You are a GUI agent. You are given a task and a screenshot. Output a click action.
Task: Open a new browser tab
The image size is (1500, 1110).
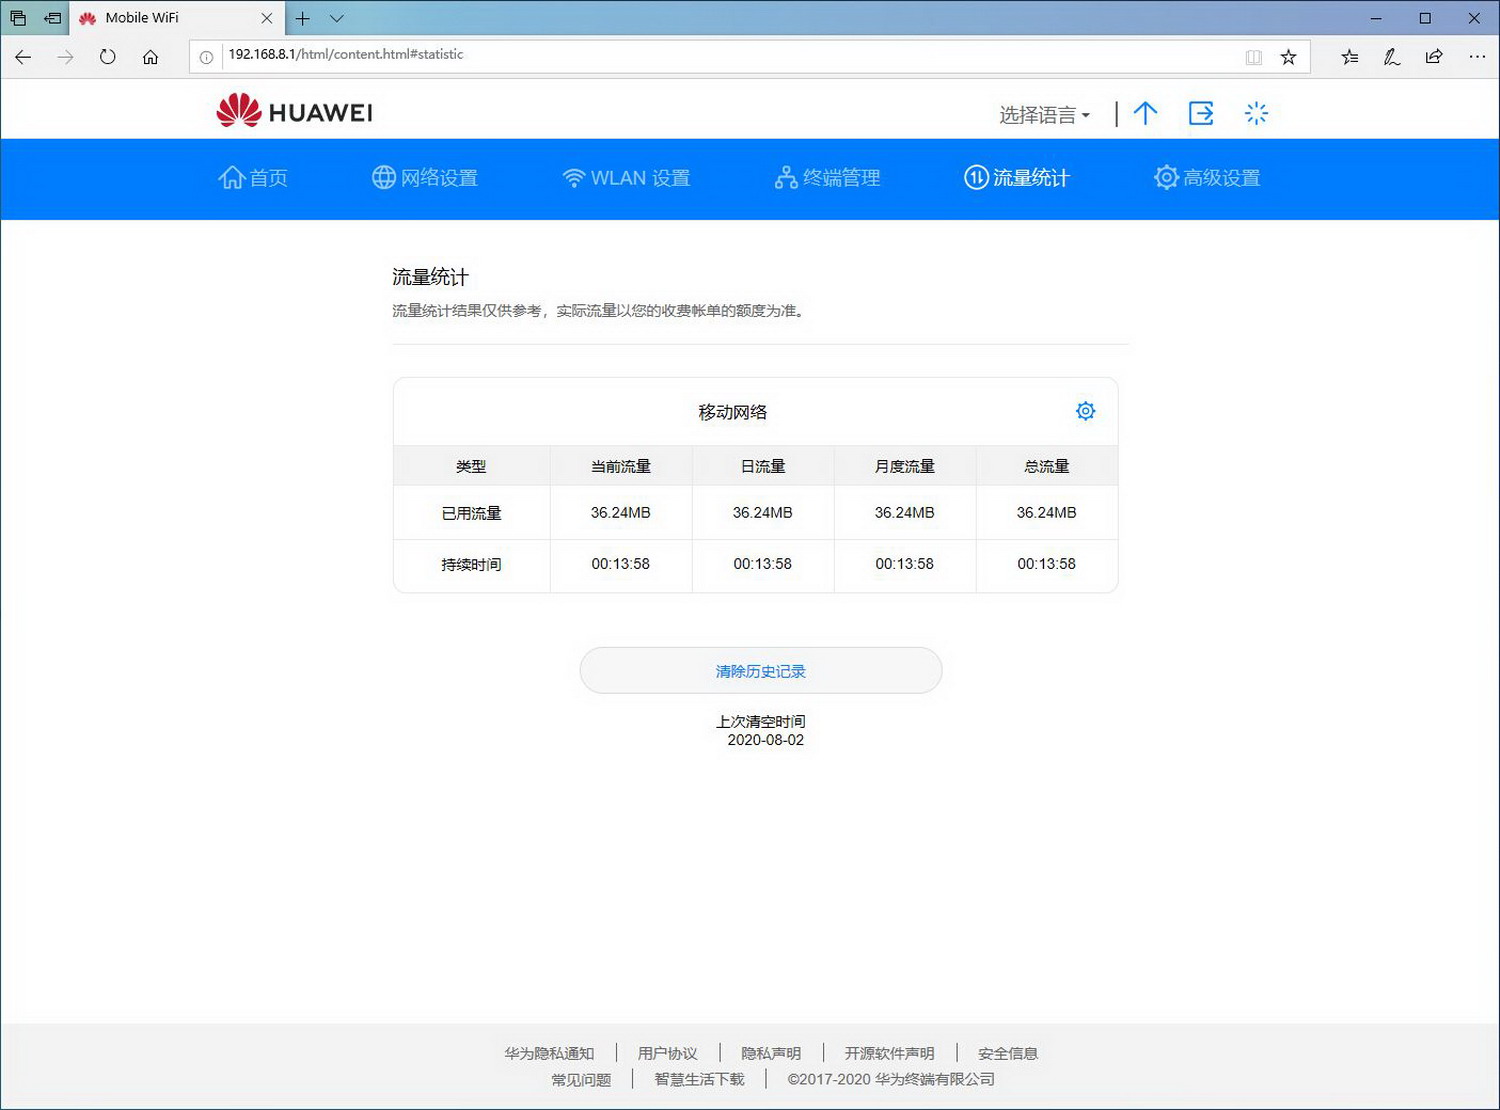302,18
